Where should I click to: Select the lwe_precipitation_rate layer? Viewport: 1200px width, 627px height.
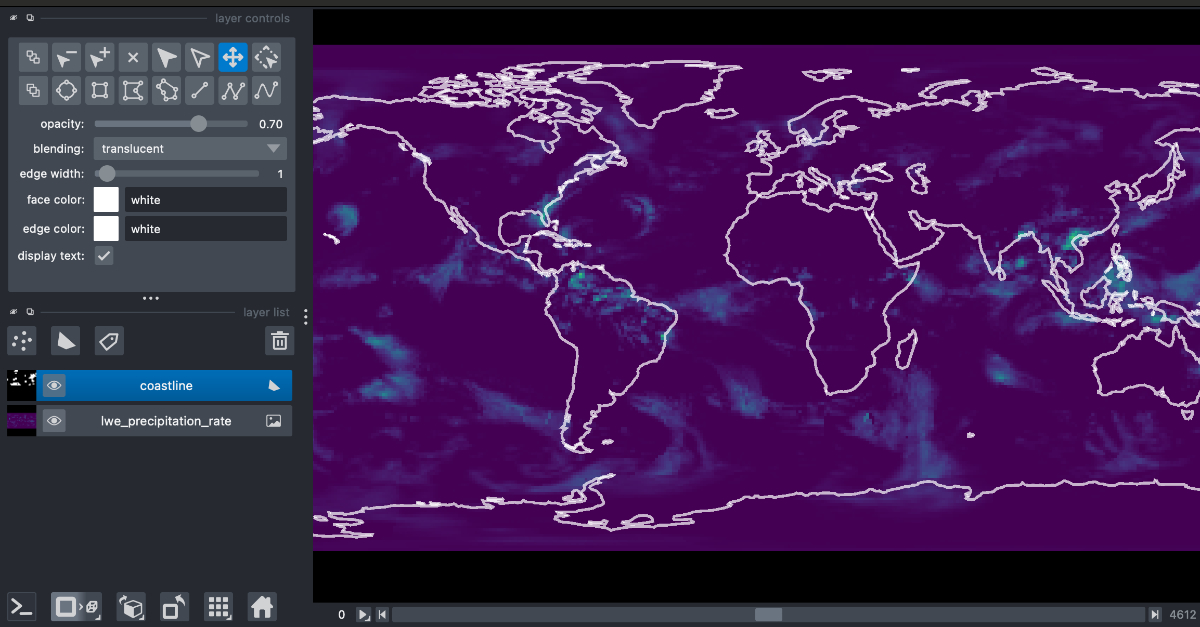[165, 420]
